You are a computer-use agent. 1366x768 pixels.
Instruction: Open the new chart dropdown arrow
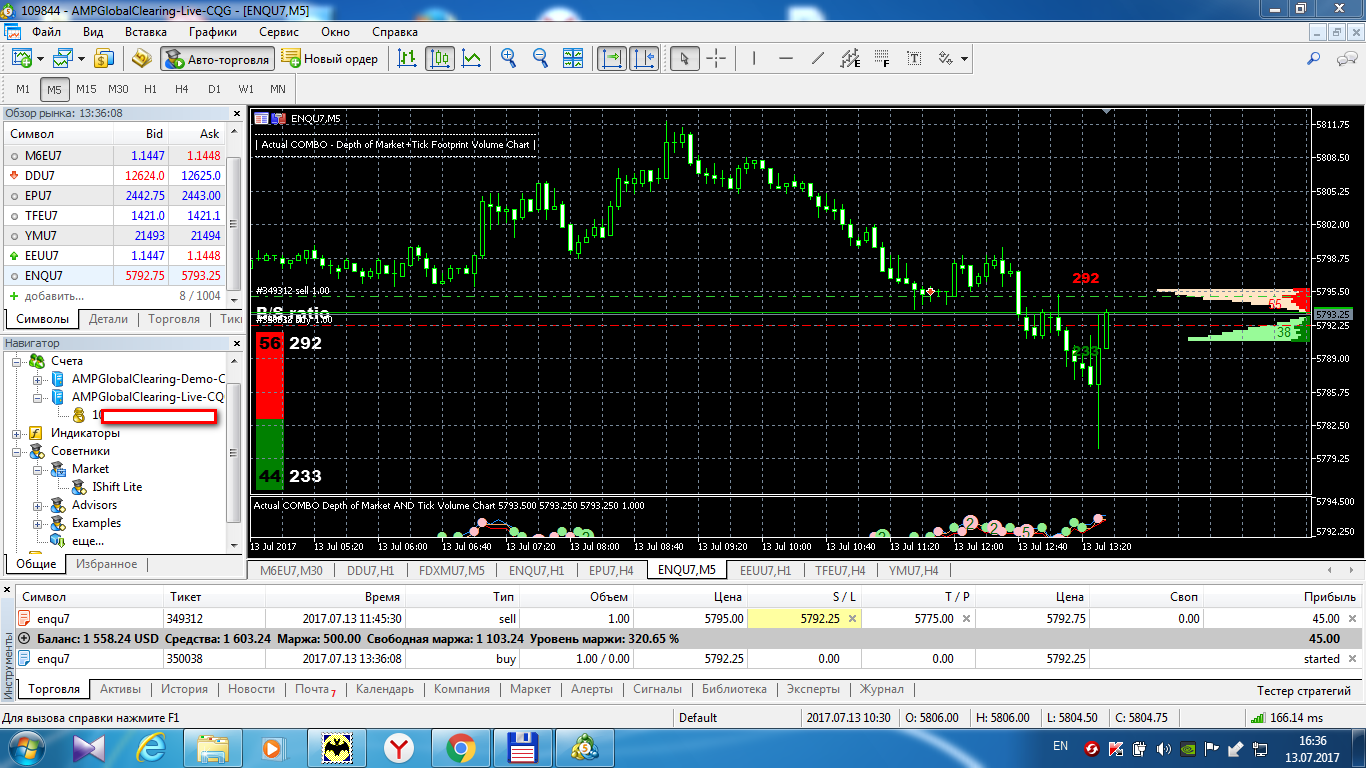[41, 59]
